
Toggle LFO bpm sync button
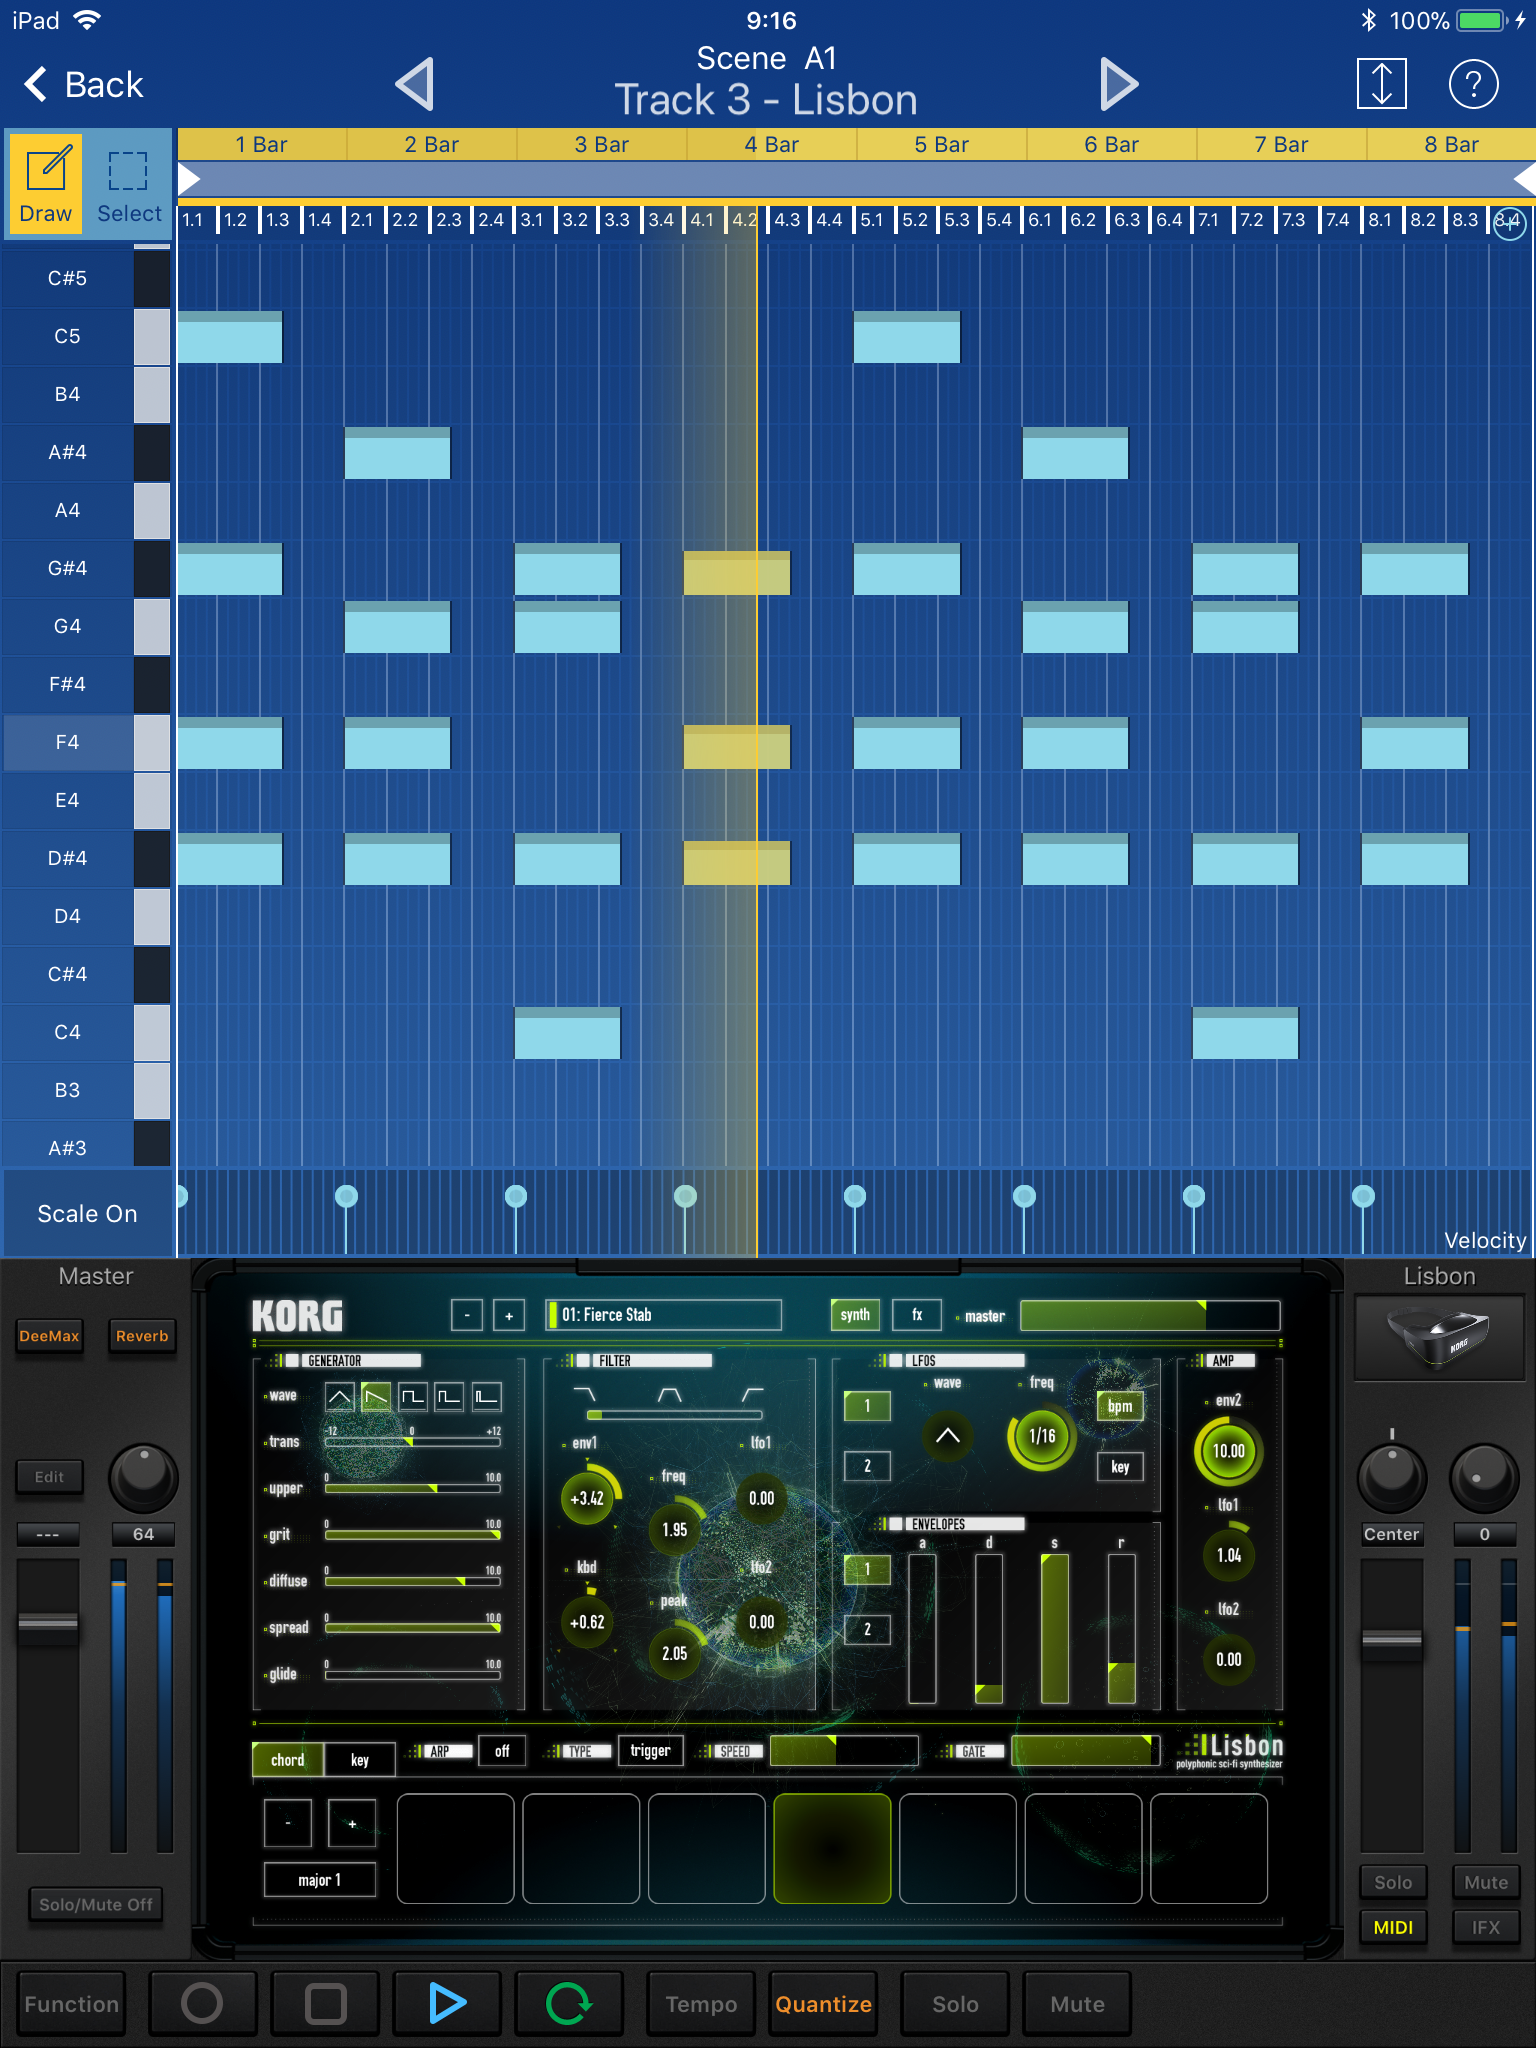point(1120,1406)
